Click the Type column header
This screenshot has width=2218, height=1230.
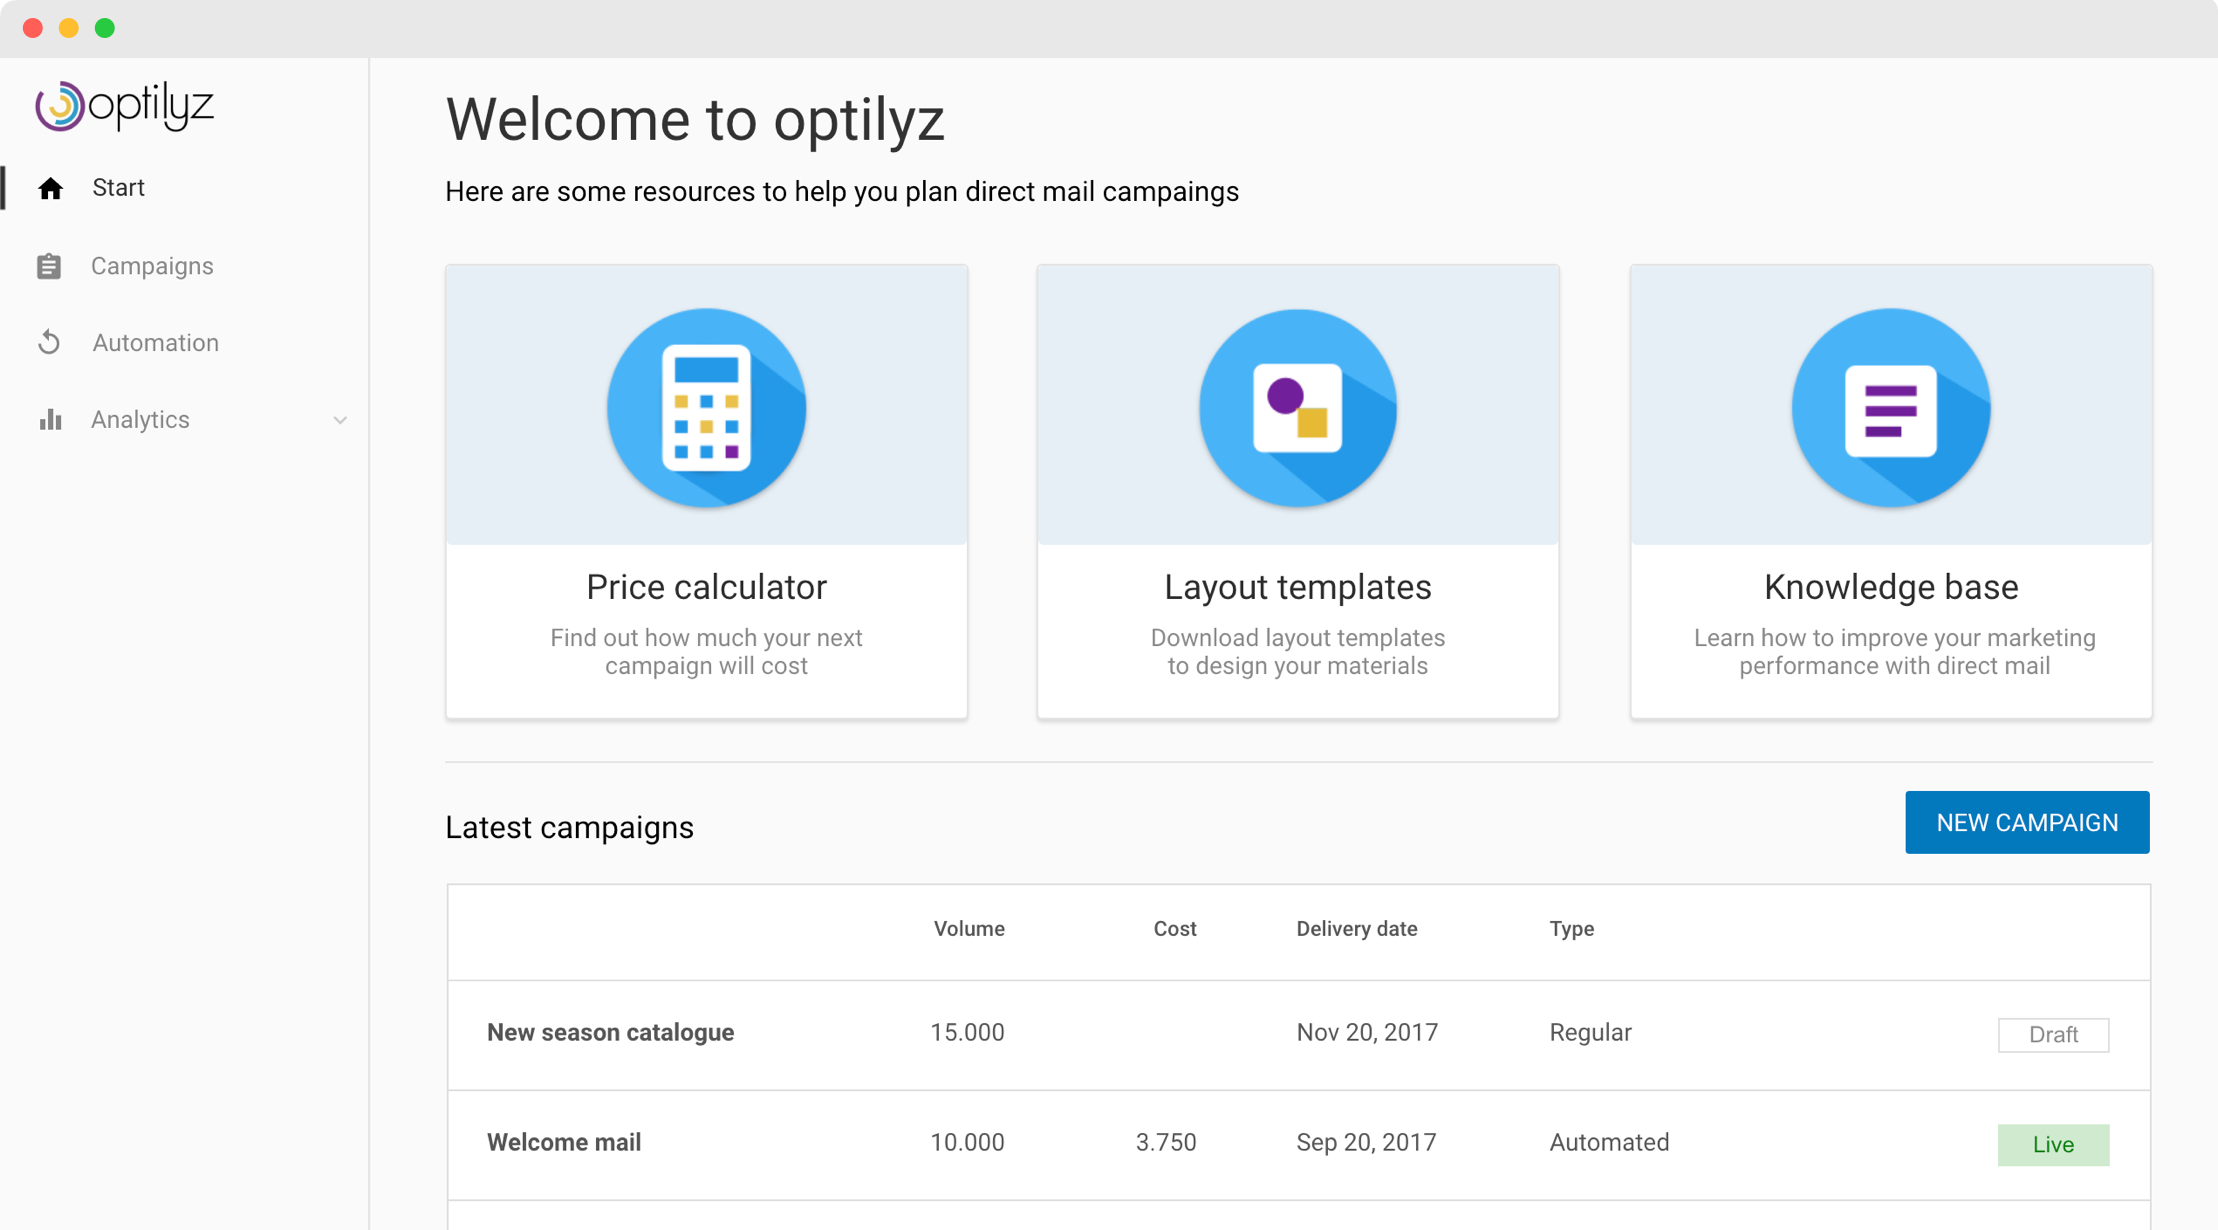[1572, 929]
